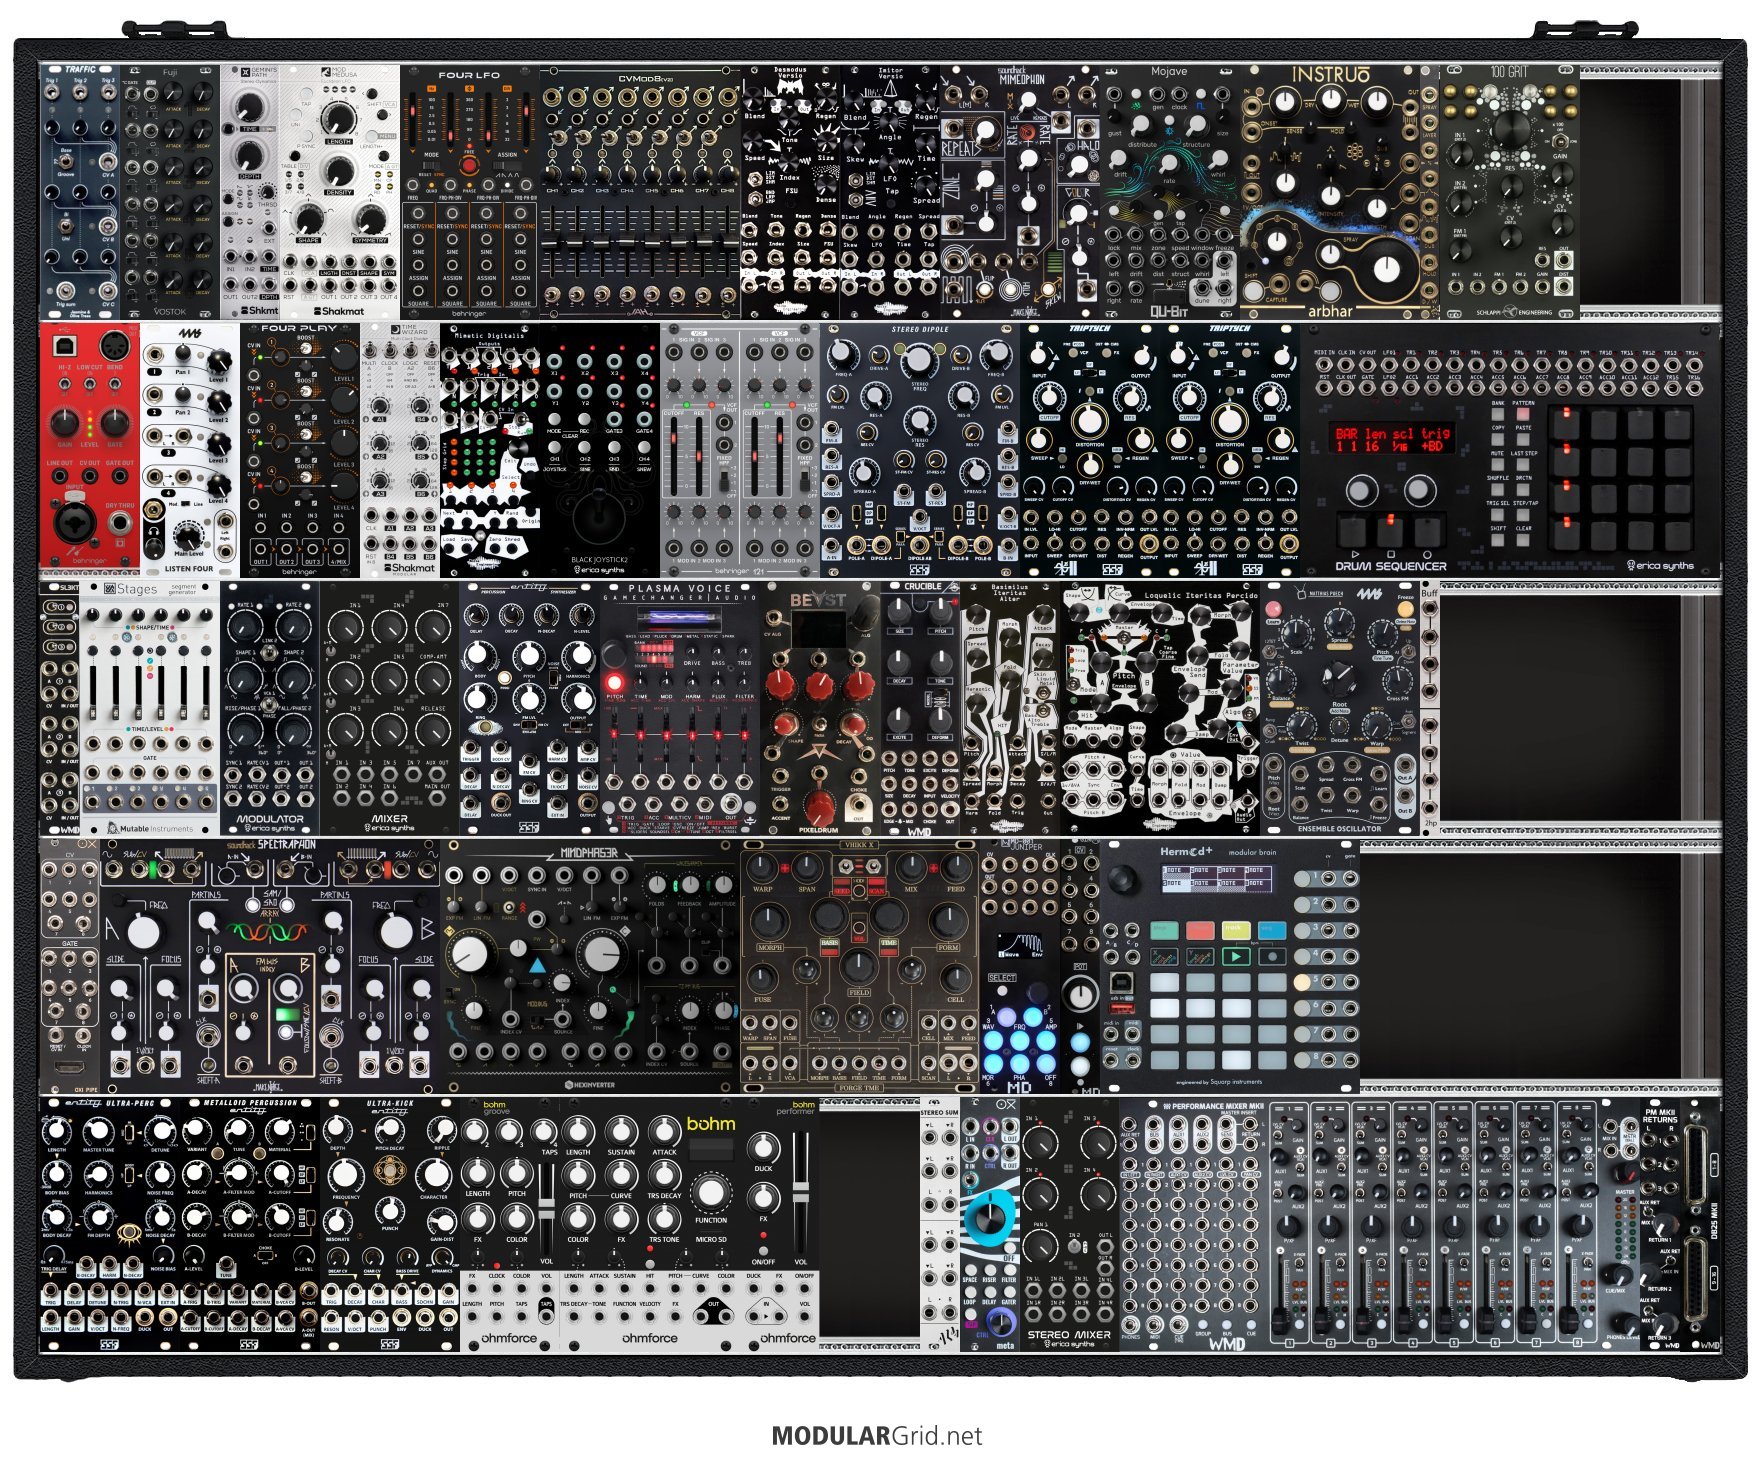Viewport: 1755px width, 1457px height.
Task: Select the PATTERN button on Drum Sequencer
Action: pos(1522,416)
